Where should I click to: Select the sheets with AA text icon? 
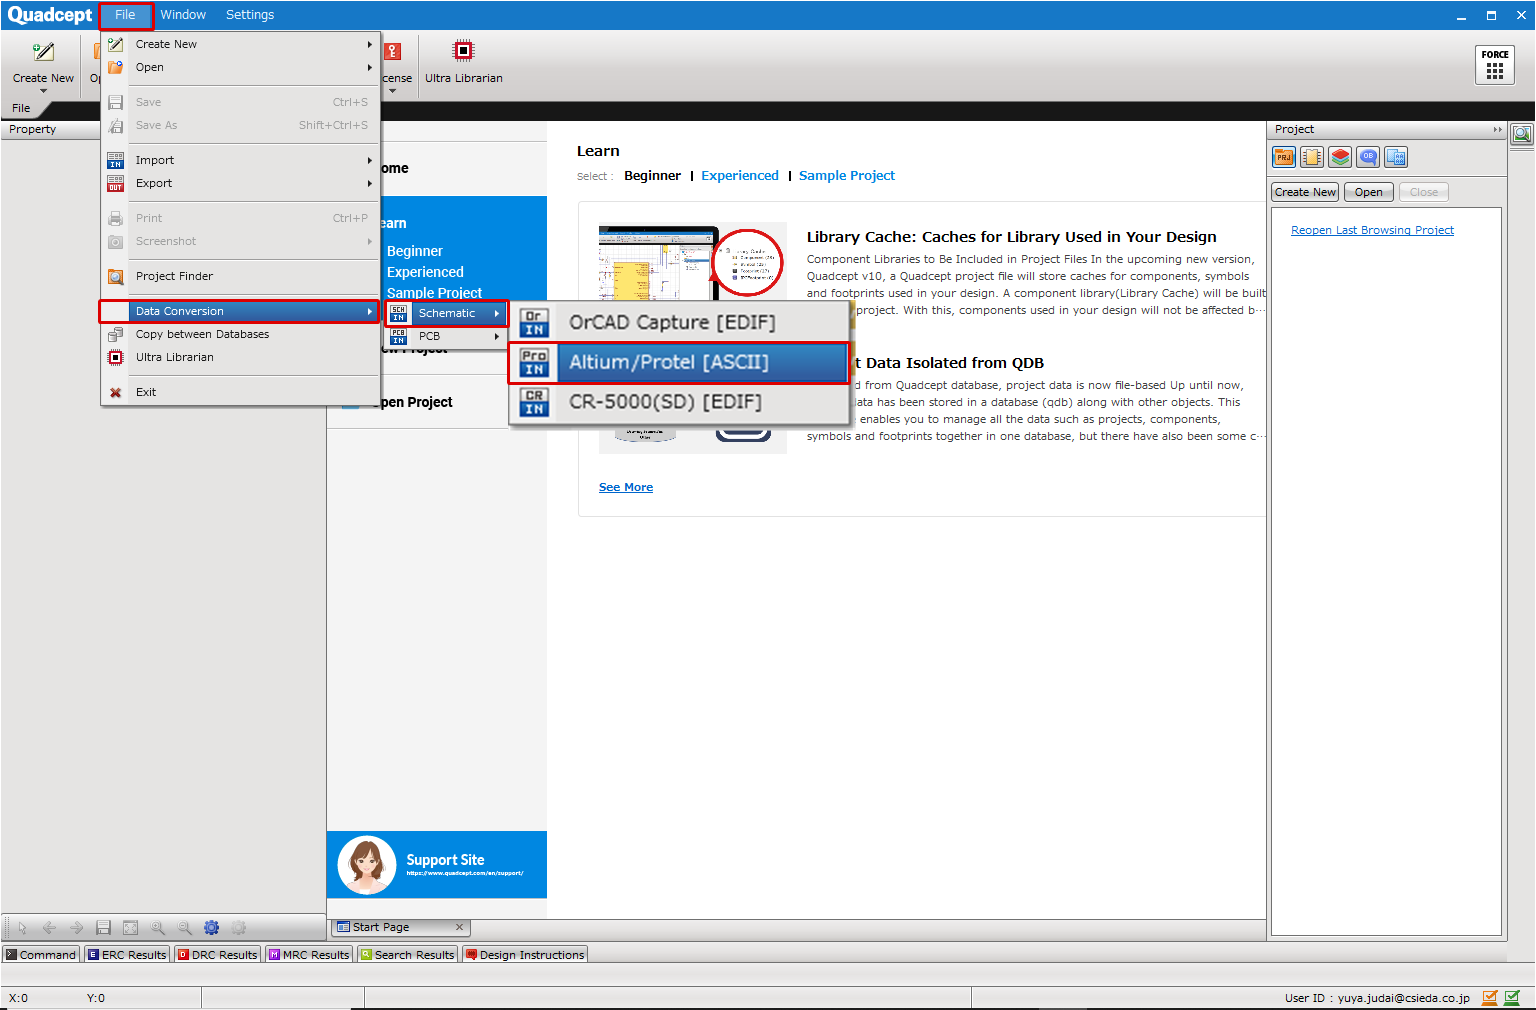pyautogui.click(x=1396, y=157)
